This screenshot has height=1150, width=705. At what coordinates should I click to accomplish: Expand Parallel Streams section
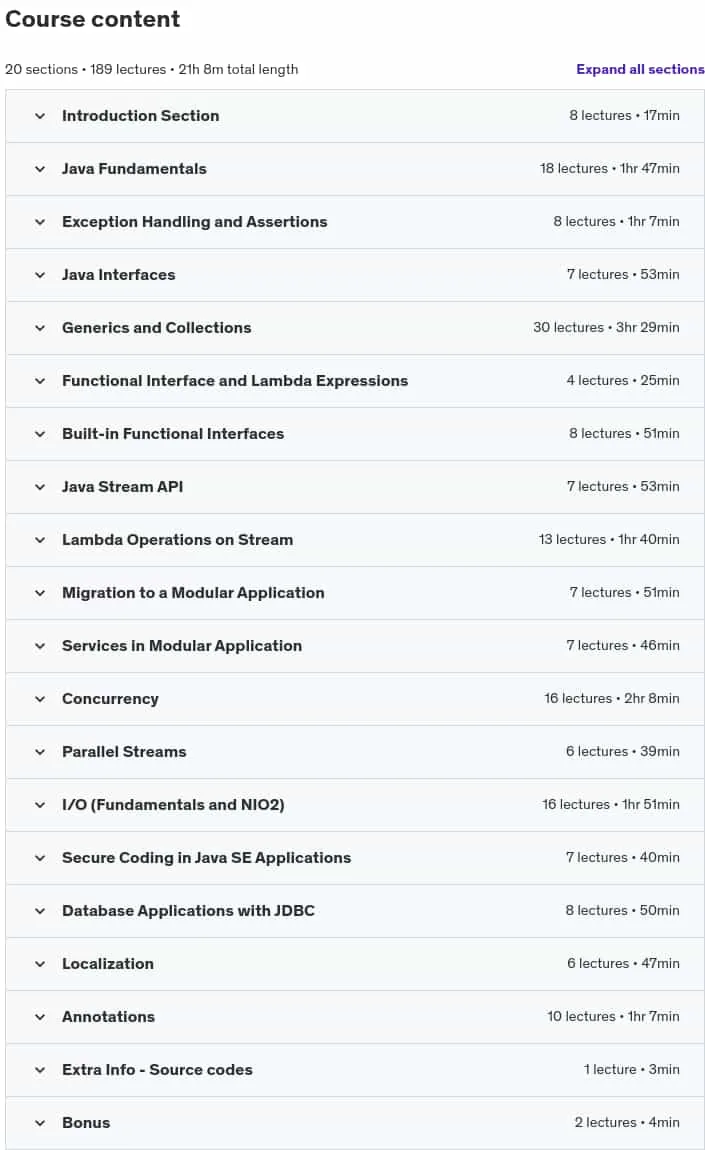point(355,752)
